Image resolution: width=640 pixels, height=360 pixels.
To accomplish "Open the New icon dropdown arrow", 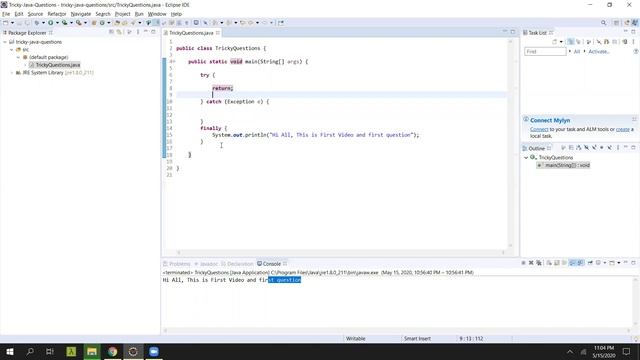I will coord(12,23).
